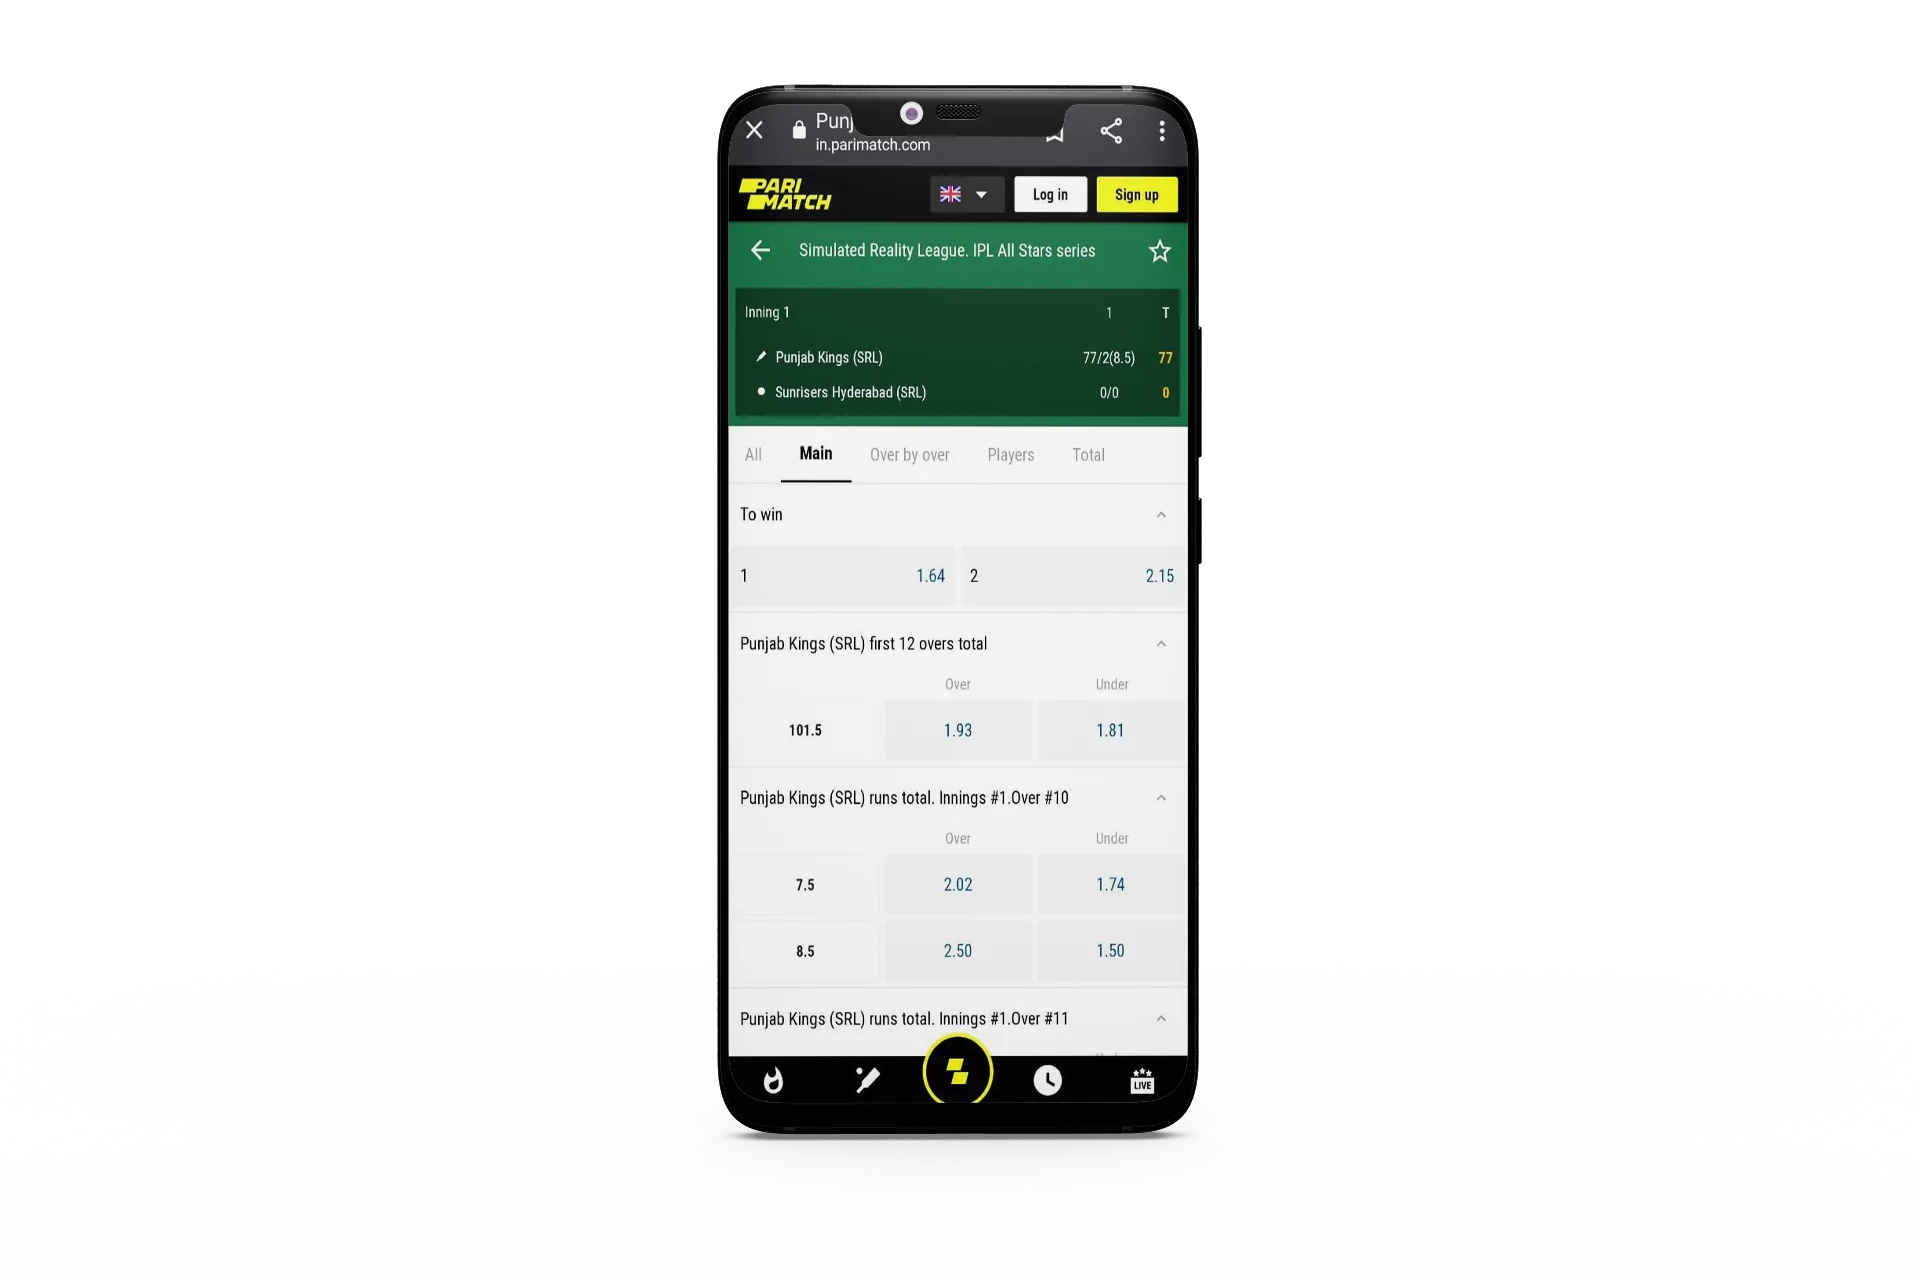Collapse Punjab Kings runs Over #10 section
1920x1280 pixels.
tap(1159, 797)
